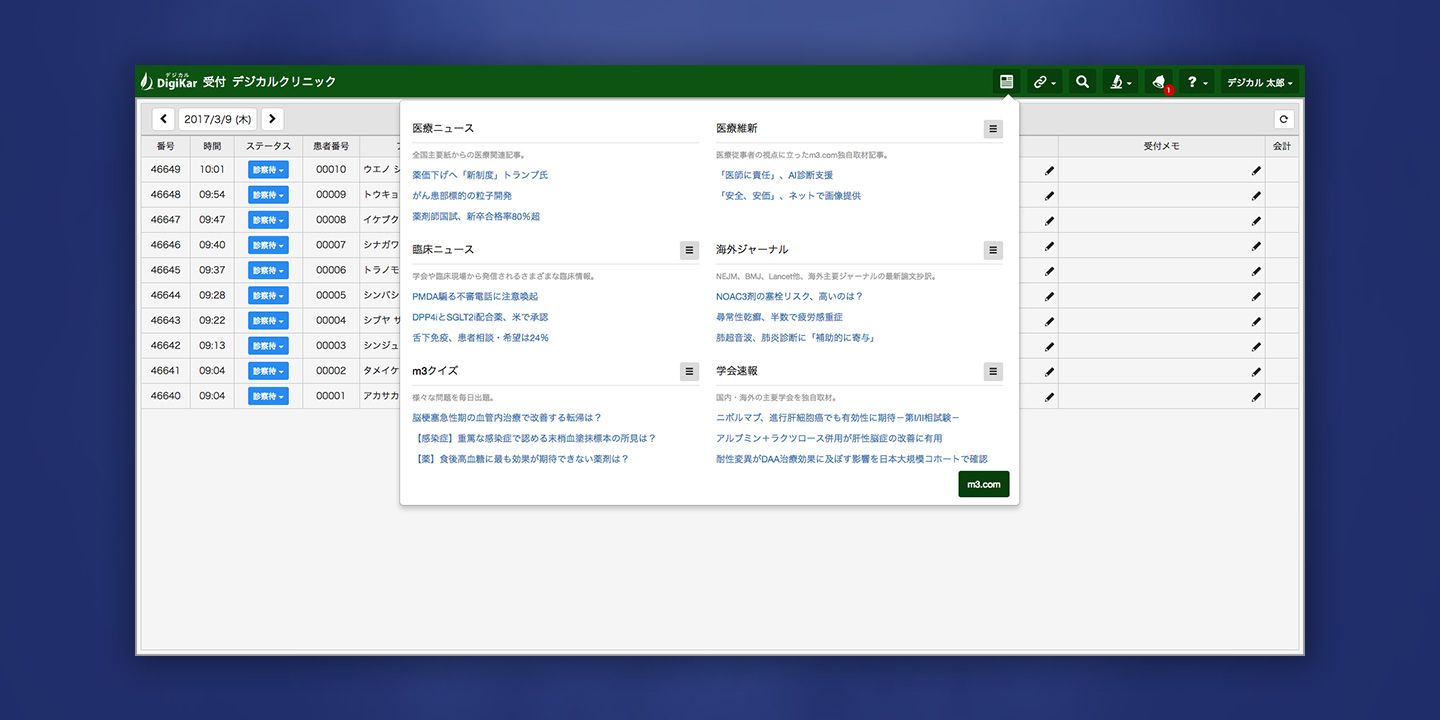This screenshot has width=1440, height=720.
Task: Open link 薬剤師国試、新卒合格率80%超
Action: (476, 217)
